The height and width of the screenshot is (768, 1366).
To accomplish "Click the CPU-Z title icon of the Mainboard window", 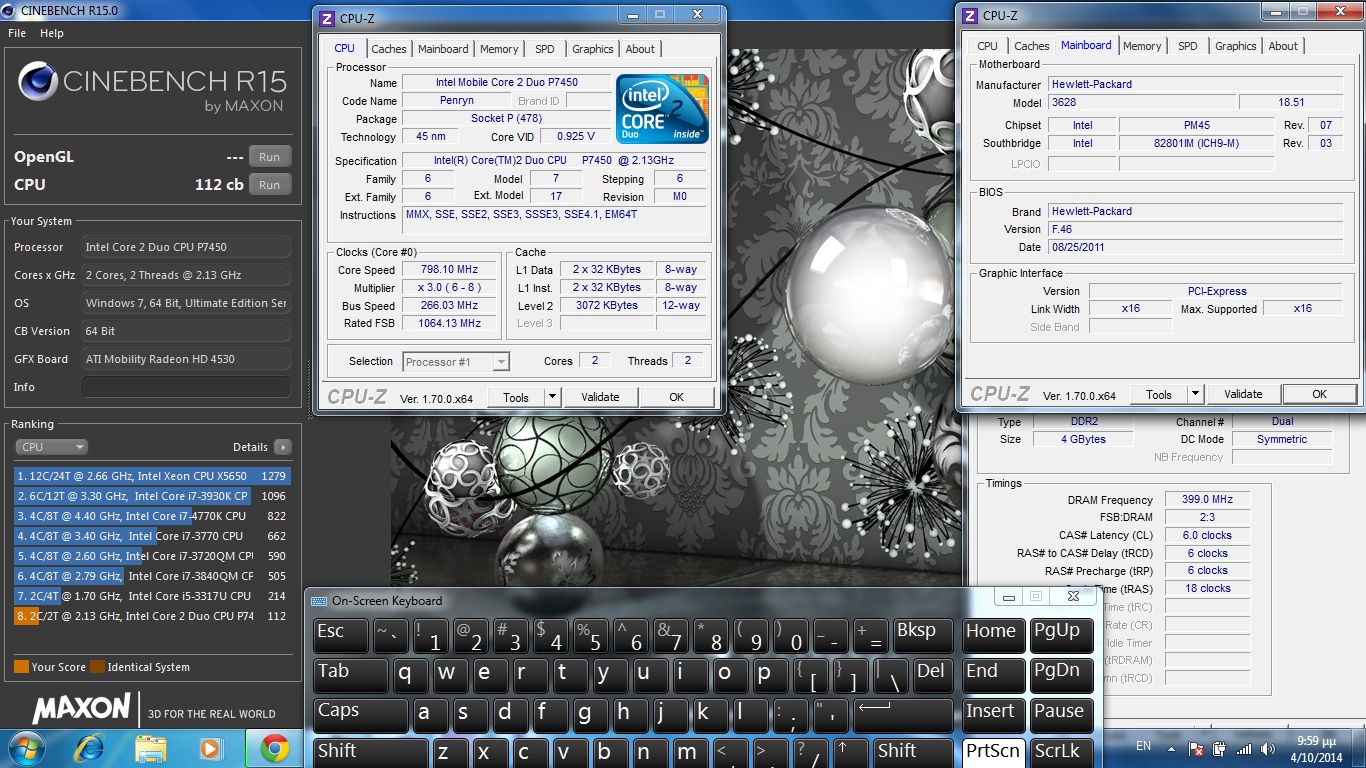I will click(970, 15).
